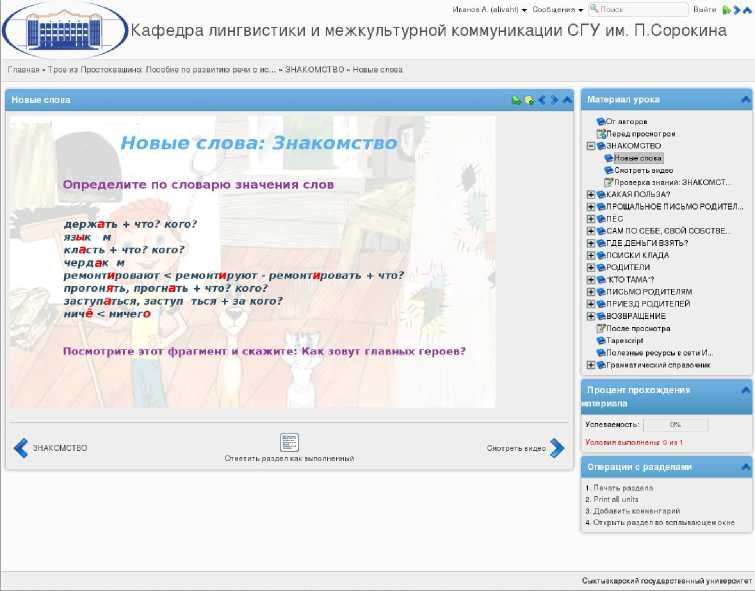Click the first green icon in Новые слова header
The width and height of the screenshot is (755, 591).
pyautogui.click(x=516, y=100)
